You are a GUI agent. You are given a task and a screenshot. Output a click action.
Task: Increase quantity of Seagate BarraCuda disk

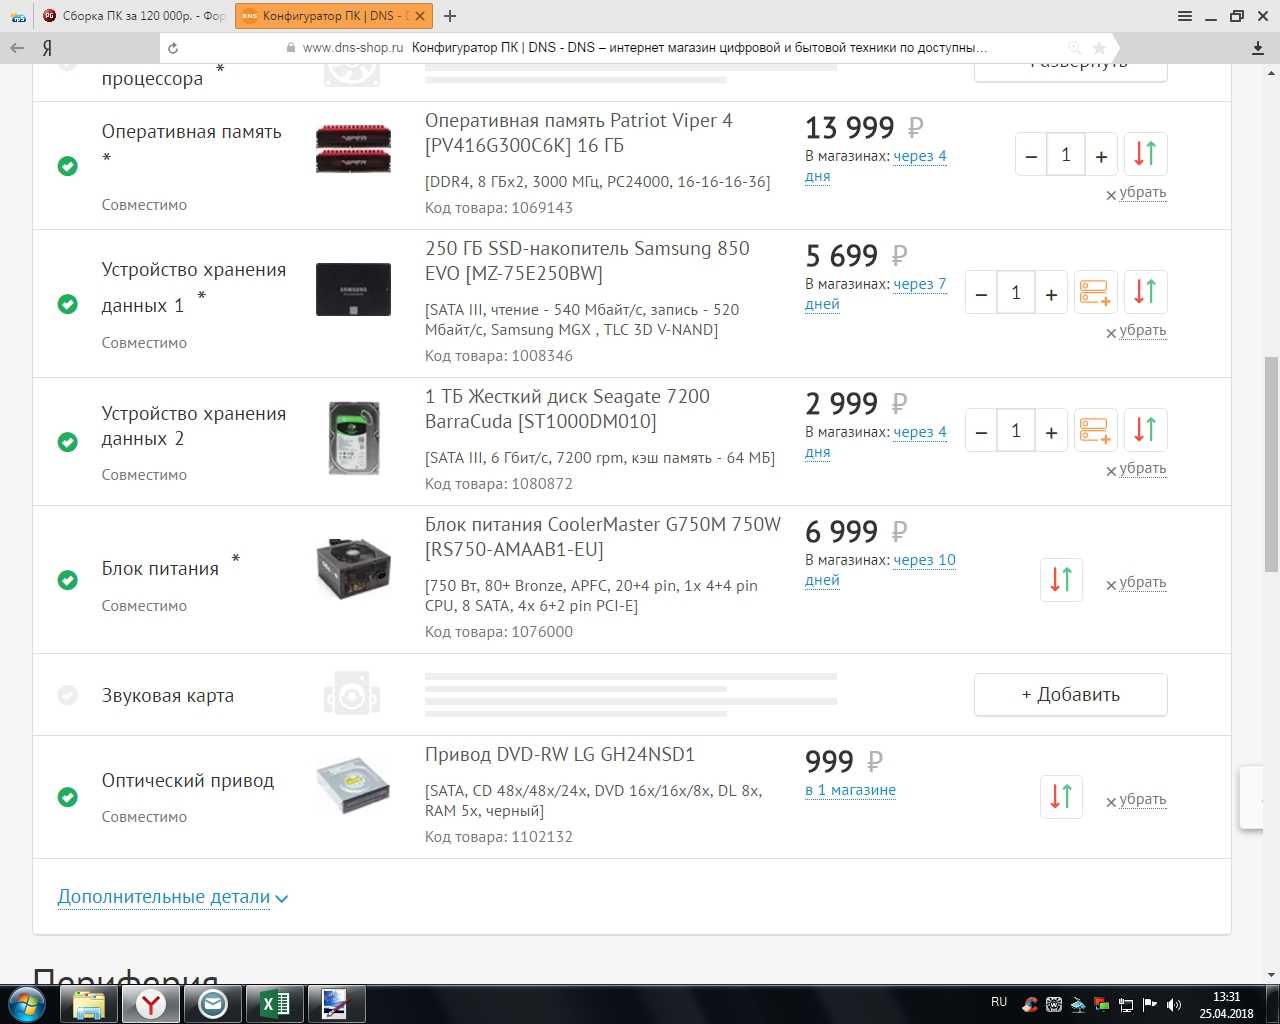click(x=1051, y=432)
